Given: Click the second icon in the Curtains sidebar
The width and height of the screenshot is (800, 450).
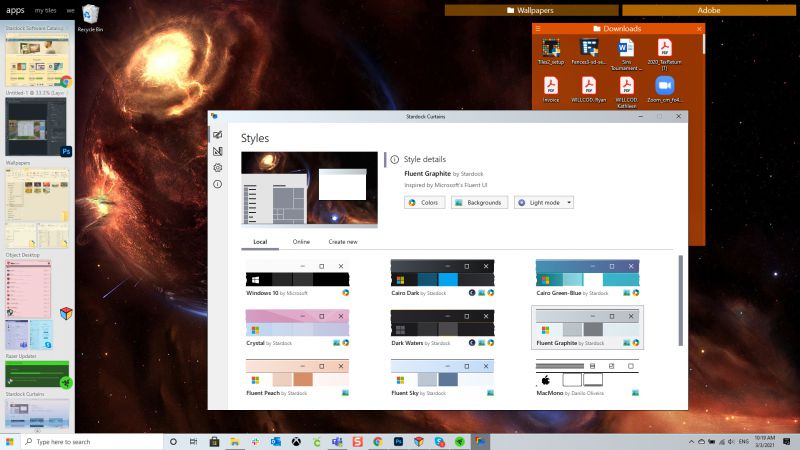Looking at the screenshot, I should (217, 151).
